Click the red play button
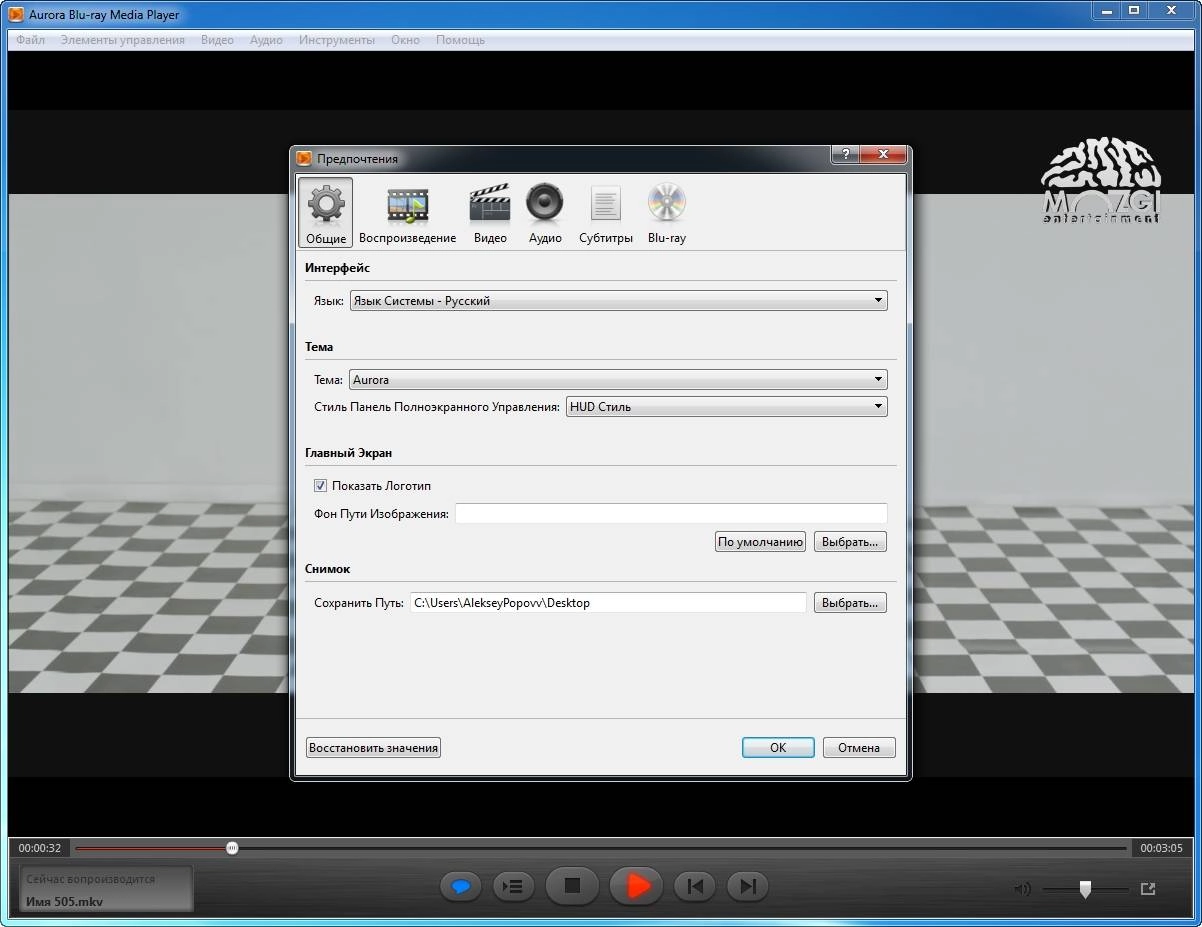This screenshot has width=1202, height=927. point(636,886)
